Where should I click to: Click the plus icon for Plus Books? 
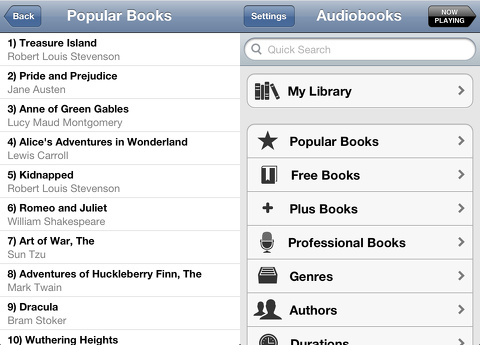[x=268, y=208]
